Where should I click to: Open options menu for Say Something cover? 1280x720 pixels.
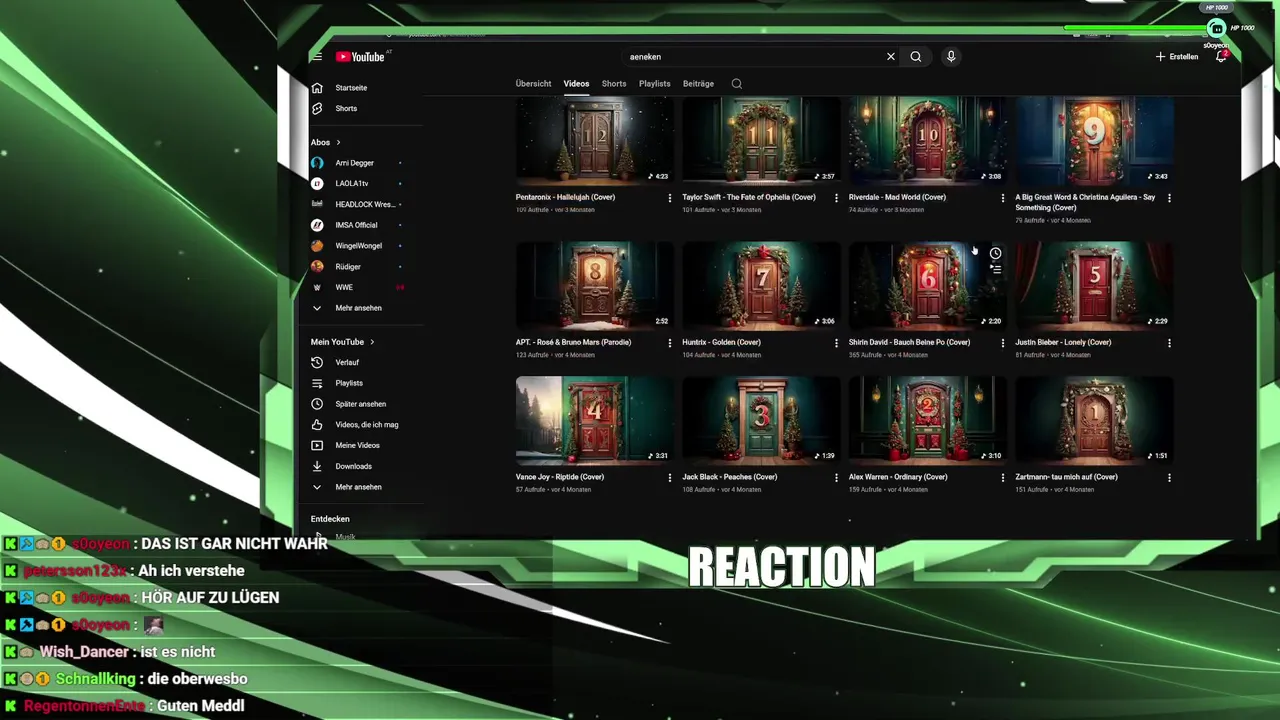1169,198
